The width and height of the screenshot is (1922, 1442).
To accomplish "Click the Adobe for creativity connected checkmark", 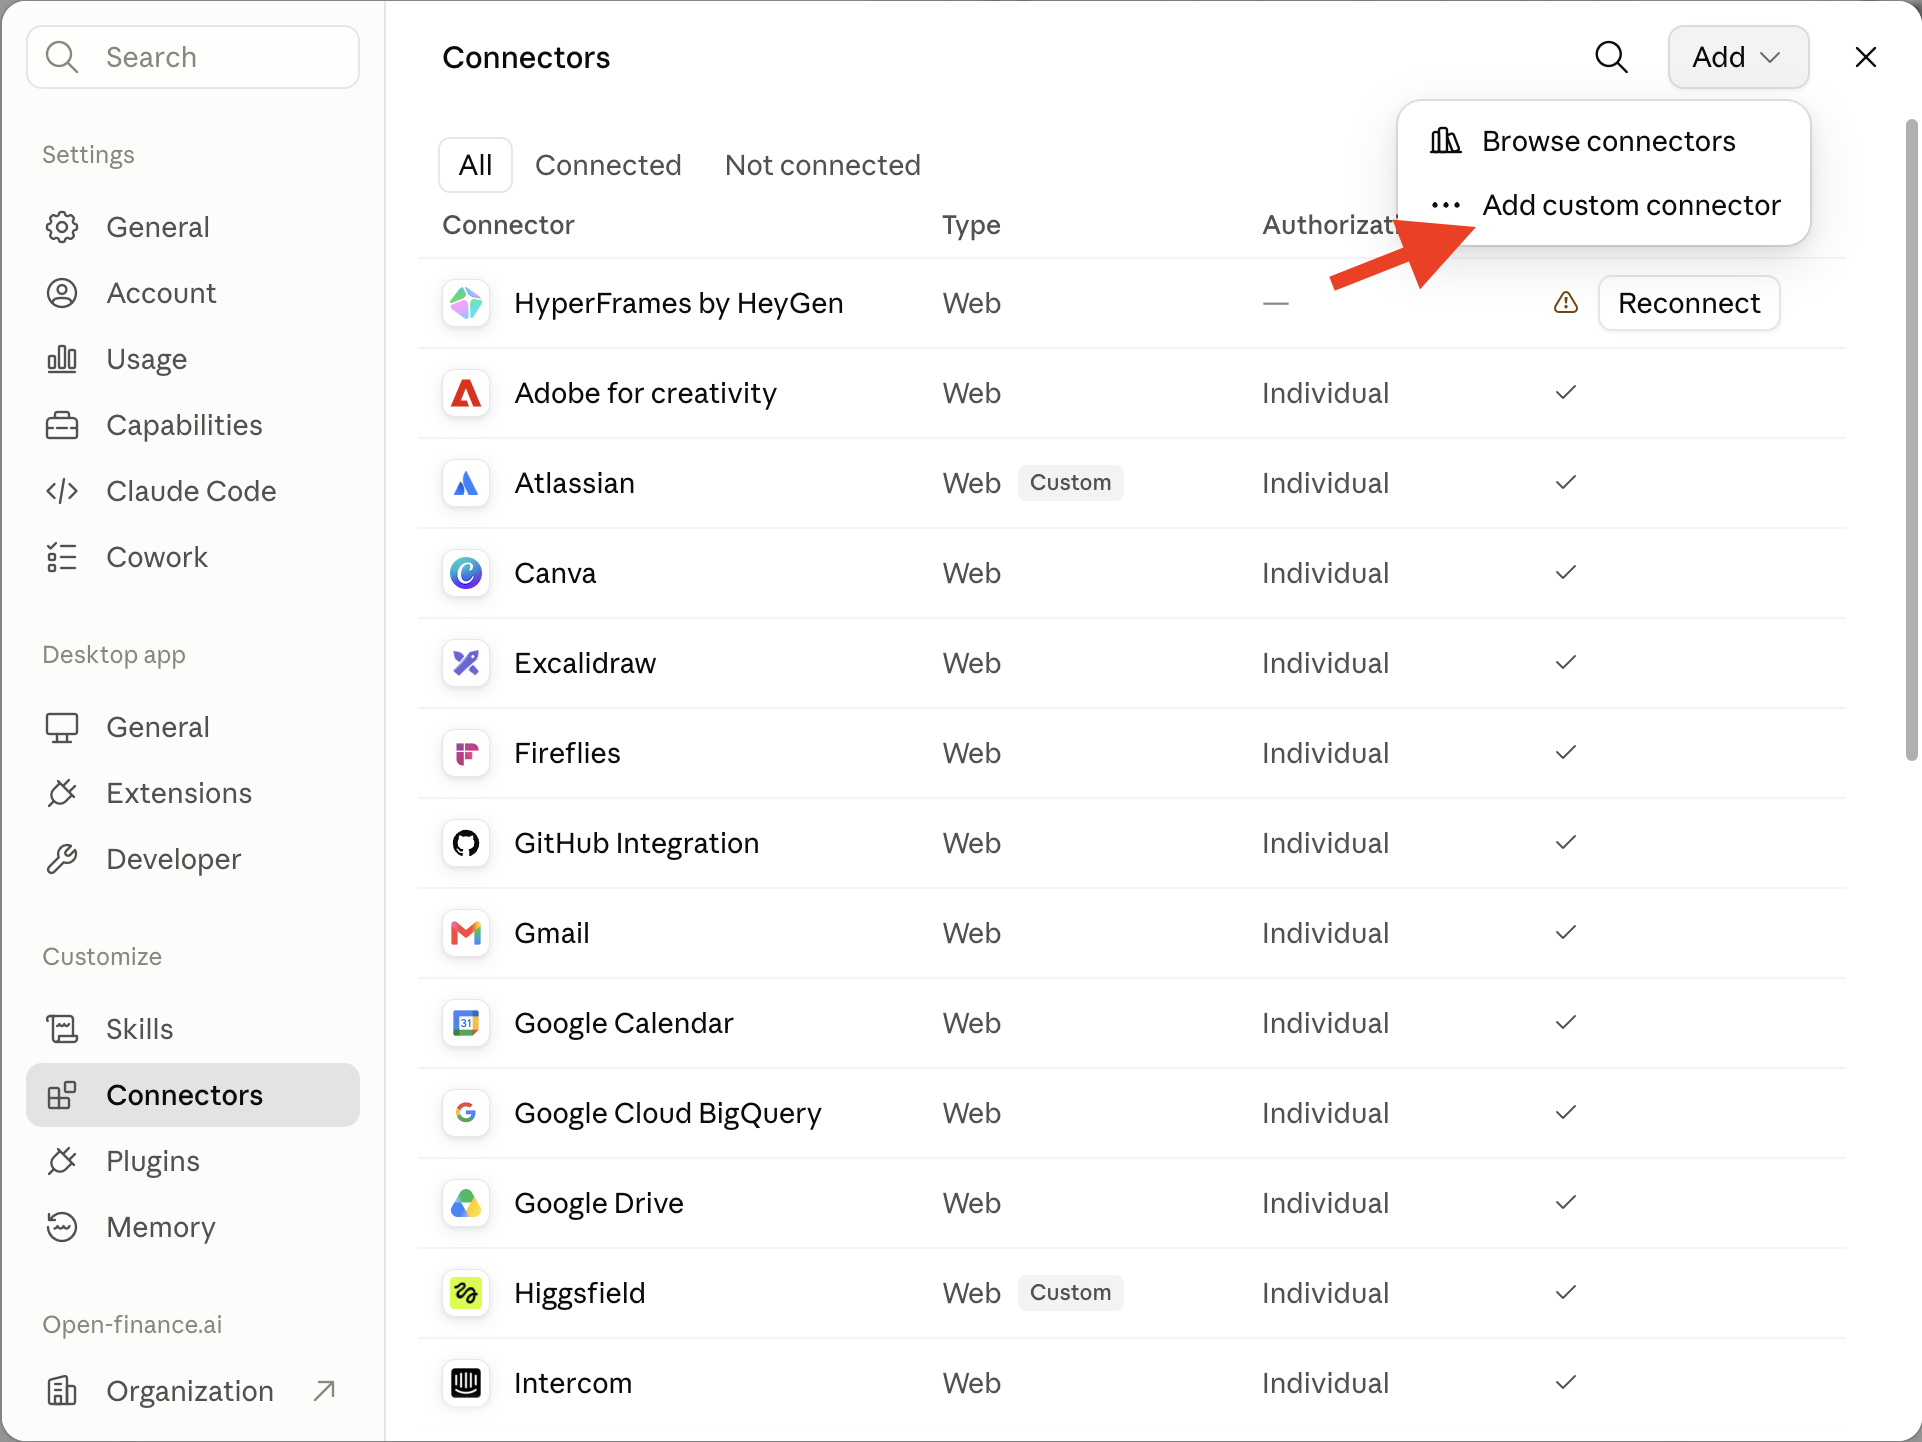I will 1566,392.
